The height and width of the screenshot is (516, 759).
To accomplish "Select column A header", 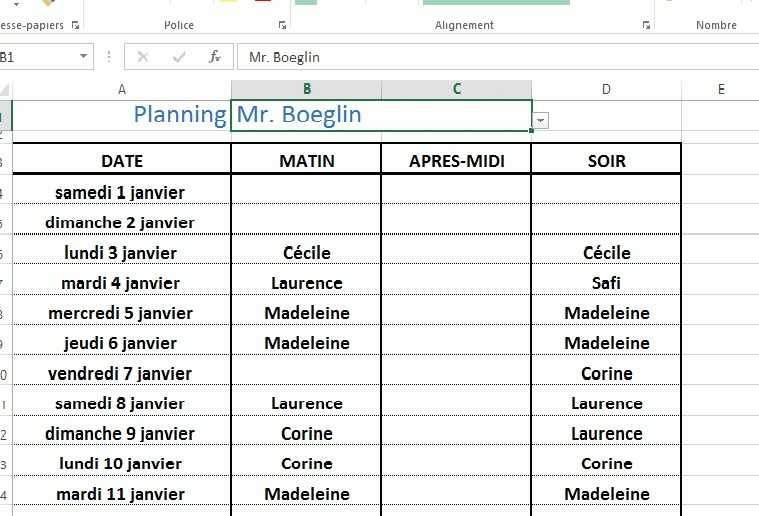I will 122,89.
